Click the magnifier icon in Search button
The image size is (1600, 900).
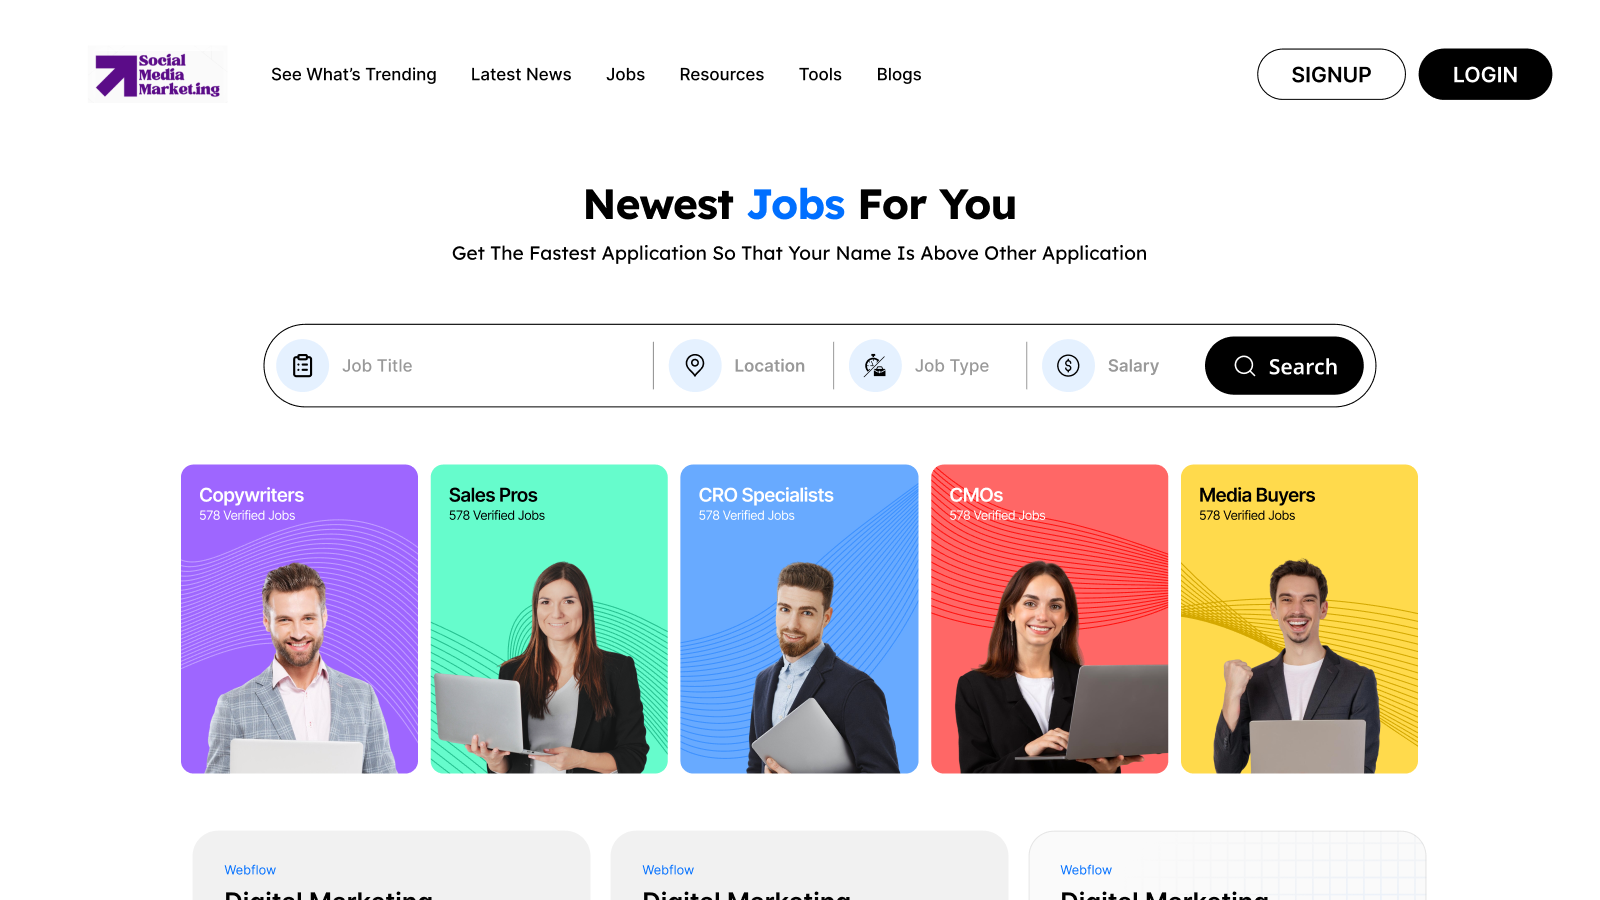[1245, 366]
